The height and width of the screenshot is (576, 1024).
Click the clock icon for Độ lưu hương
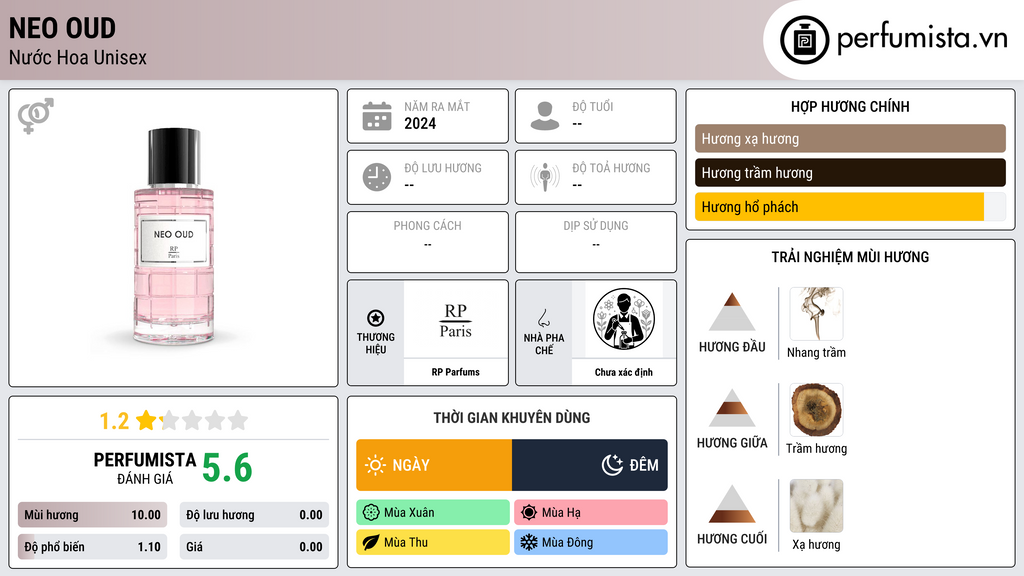tap(377, 177)
